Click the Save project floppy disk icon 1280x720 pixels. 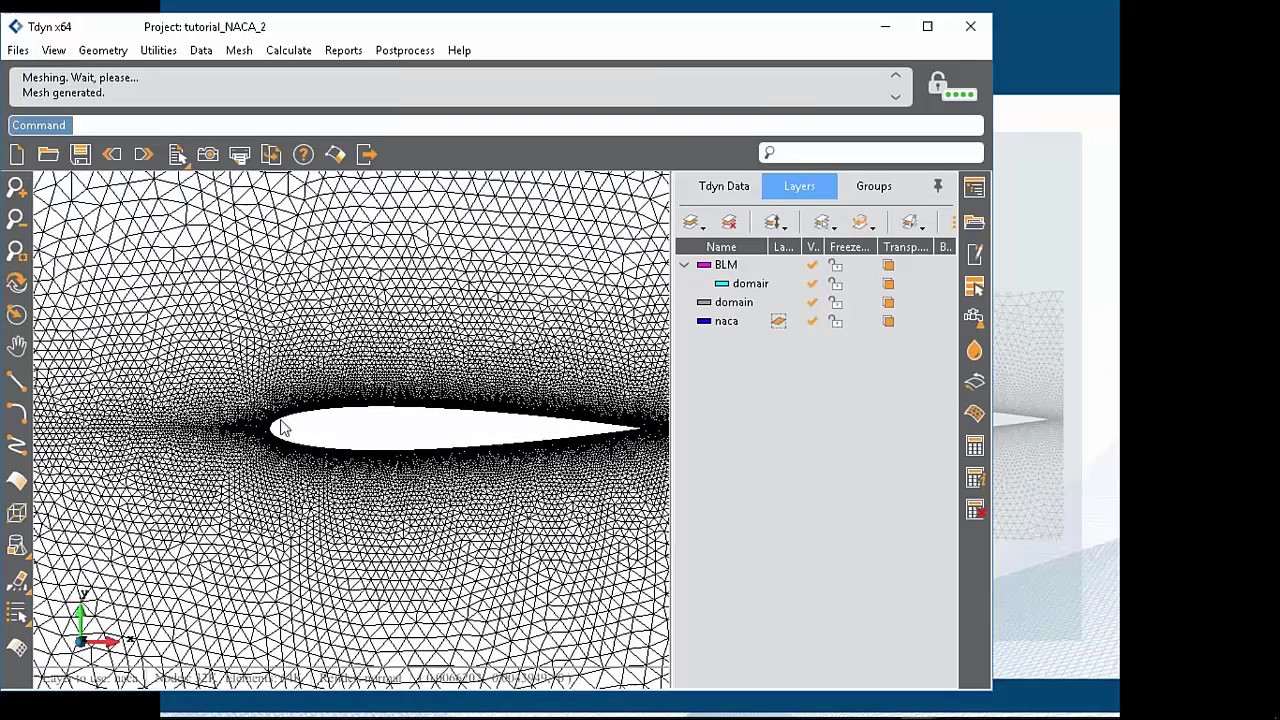coord(80,154)
